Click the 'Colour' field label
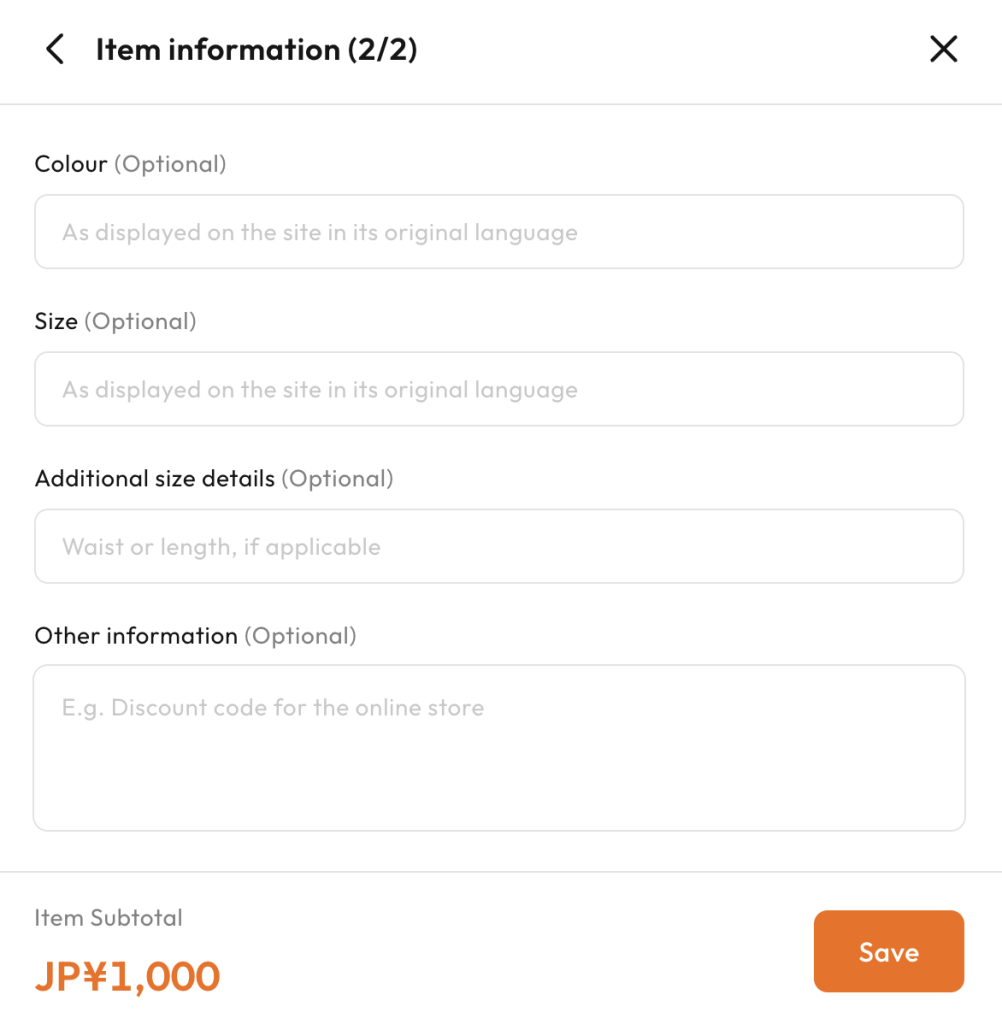This screenshot has height=1024, width=1002. tap(71, 164)
